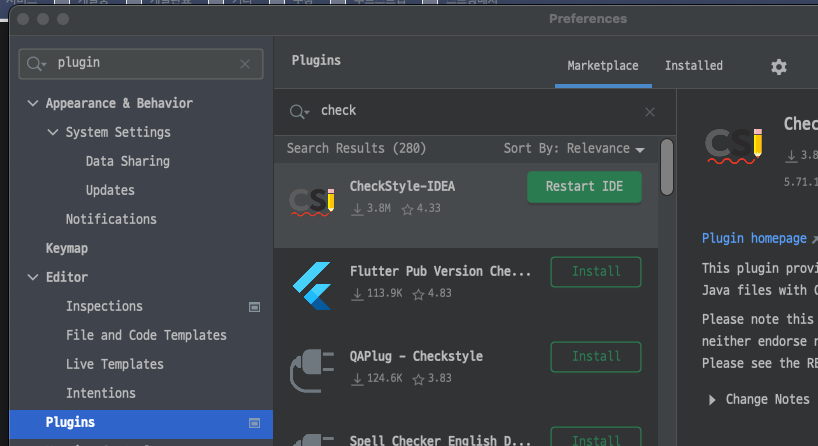The height and width of the screenshot is (446, 818).
Task: Click the project-level icon next to Inspections
Action: pos(254,307)
